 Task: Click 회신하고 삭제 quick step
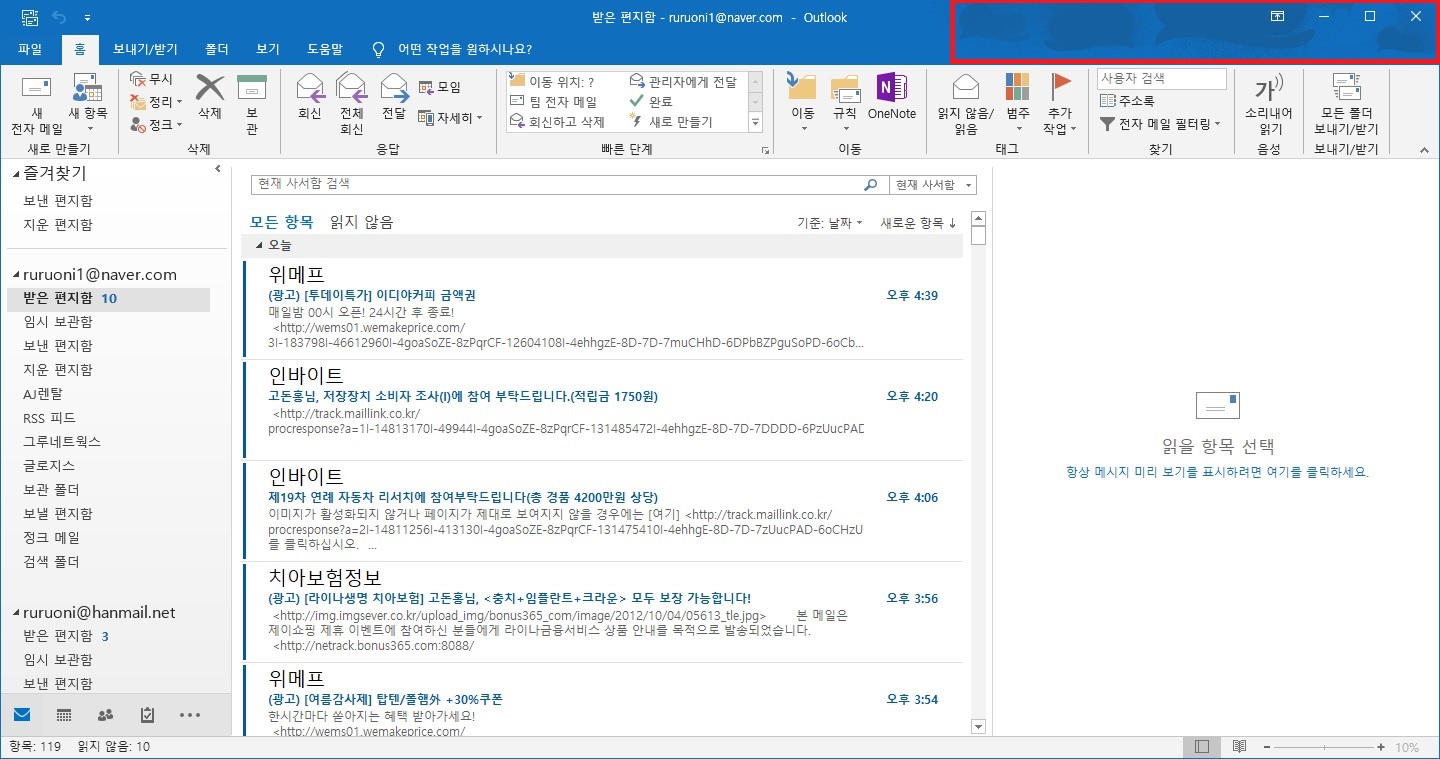(x=558, y=121)
